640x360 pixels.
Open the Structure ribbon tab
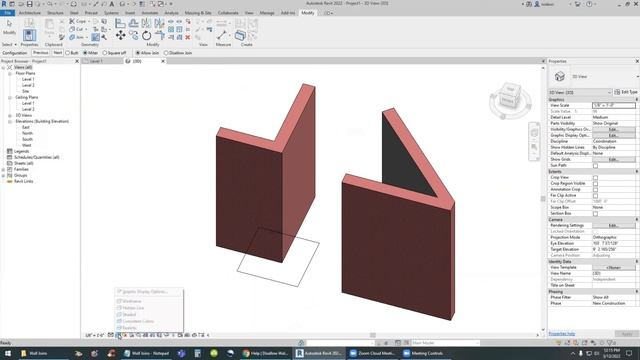[x=55, y=13]
